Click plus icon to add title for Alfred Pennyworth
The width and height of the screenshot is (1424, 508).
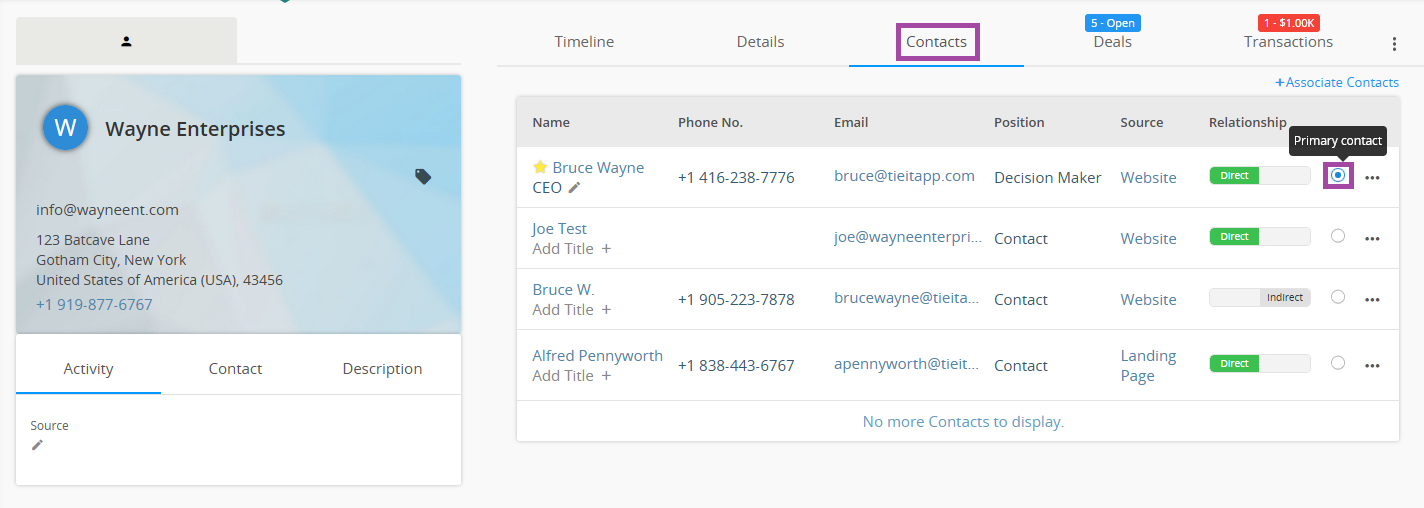(606, 375)
